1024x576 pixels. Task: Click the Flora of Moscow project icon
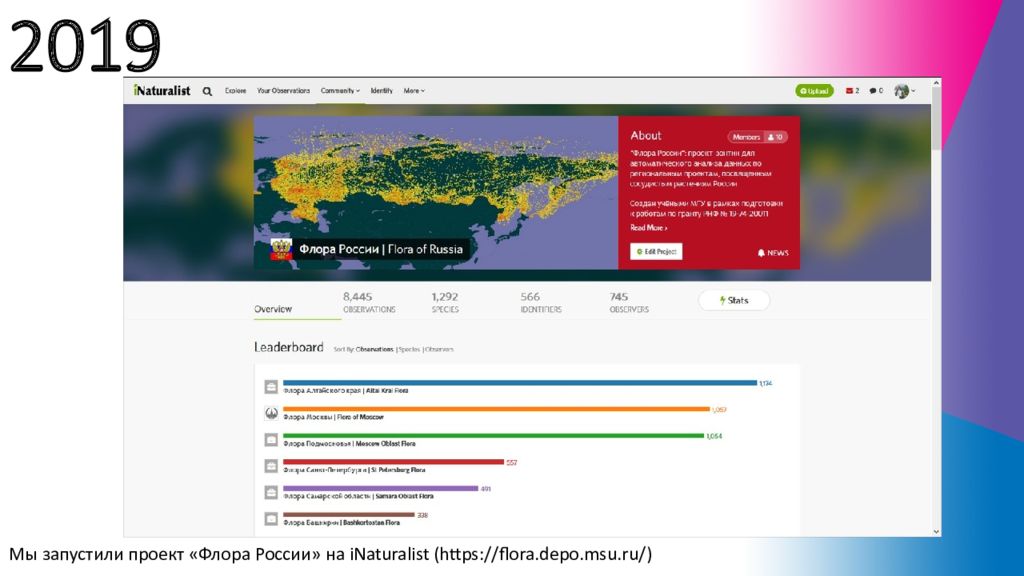pyautogui.click(x=271, y=413)
